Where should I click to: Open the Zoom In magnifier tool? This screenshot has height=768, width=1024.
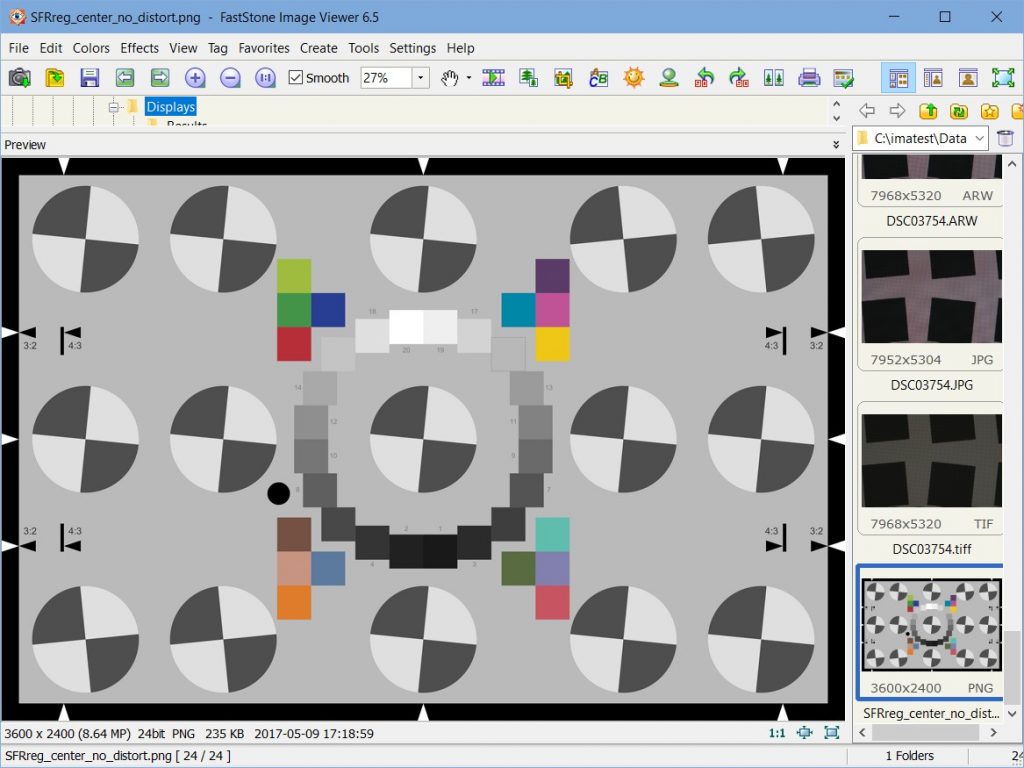(196, 78)
